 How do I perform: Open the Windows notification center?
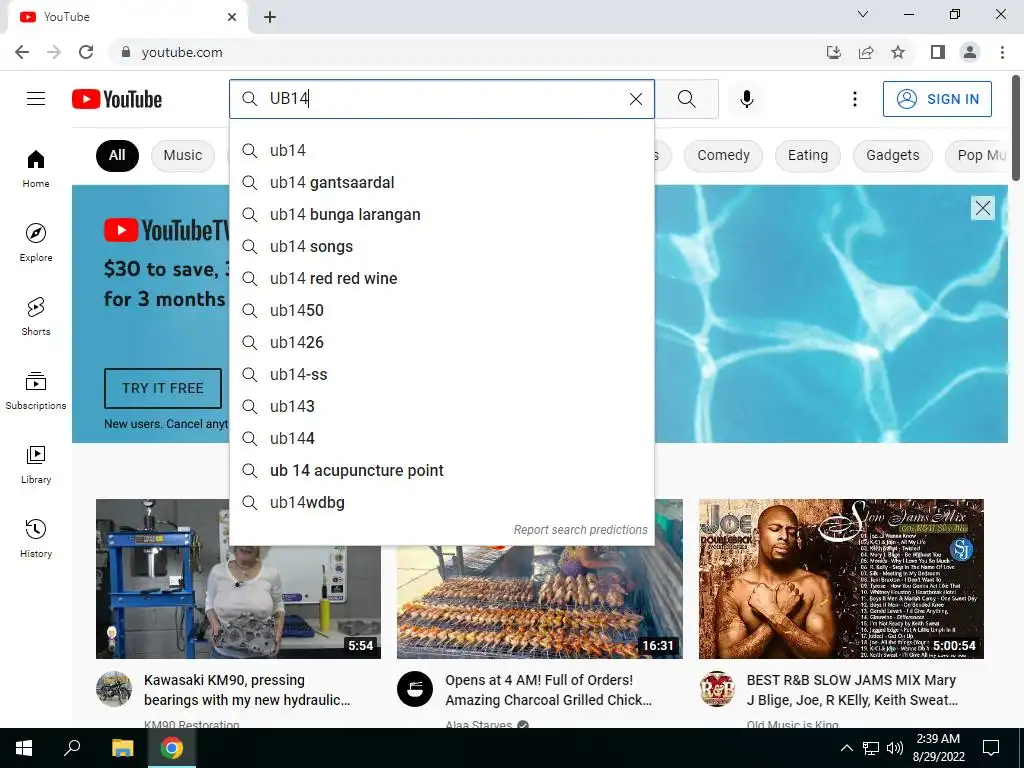pos(991,748)
